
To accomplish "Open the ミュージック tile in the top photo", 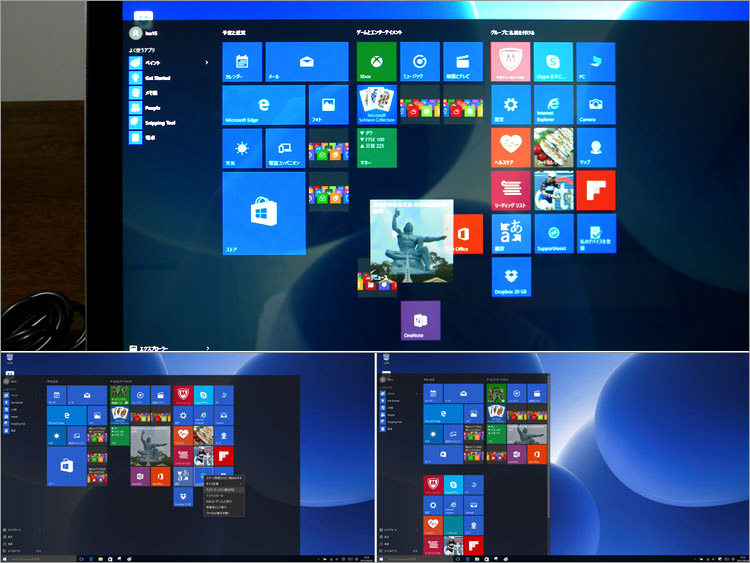I will click(419, 62).
